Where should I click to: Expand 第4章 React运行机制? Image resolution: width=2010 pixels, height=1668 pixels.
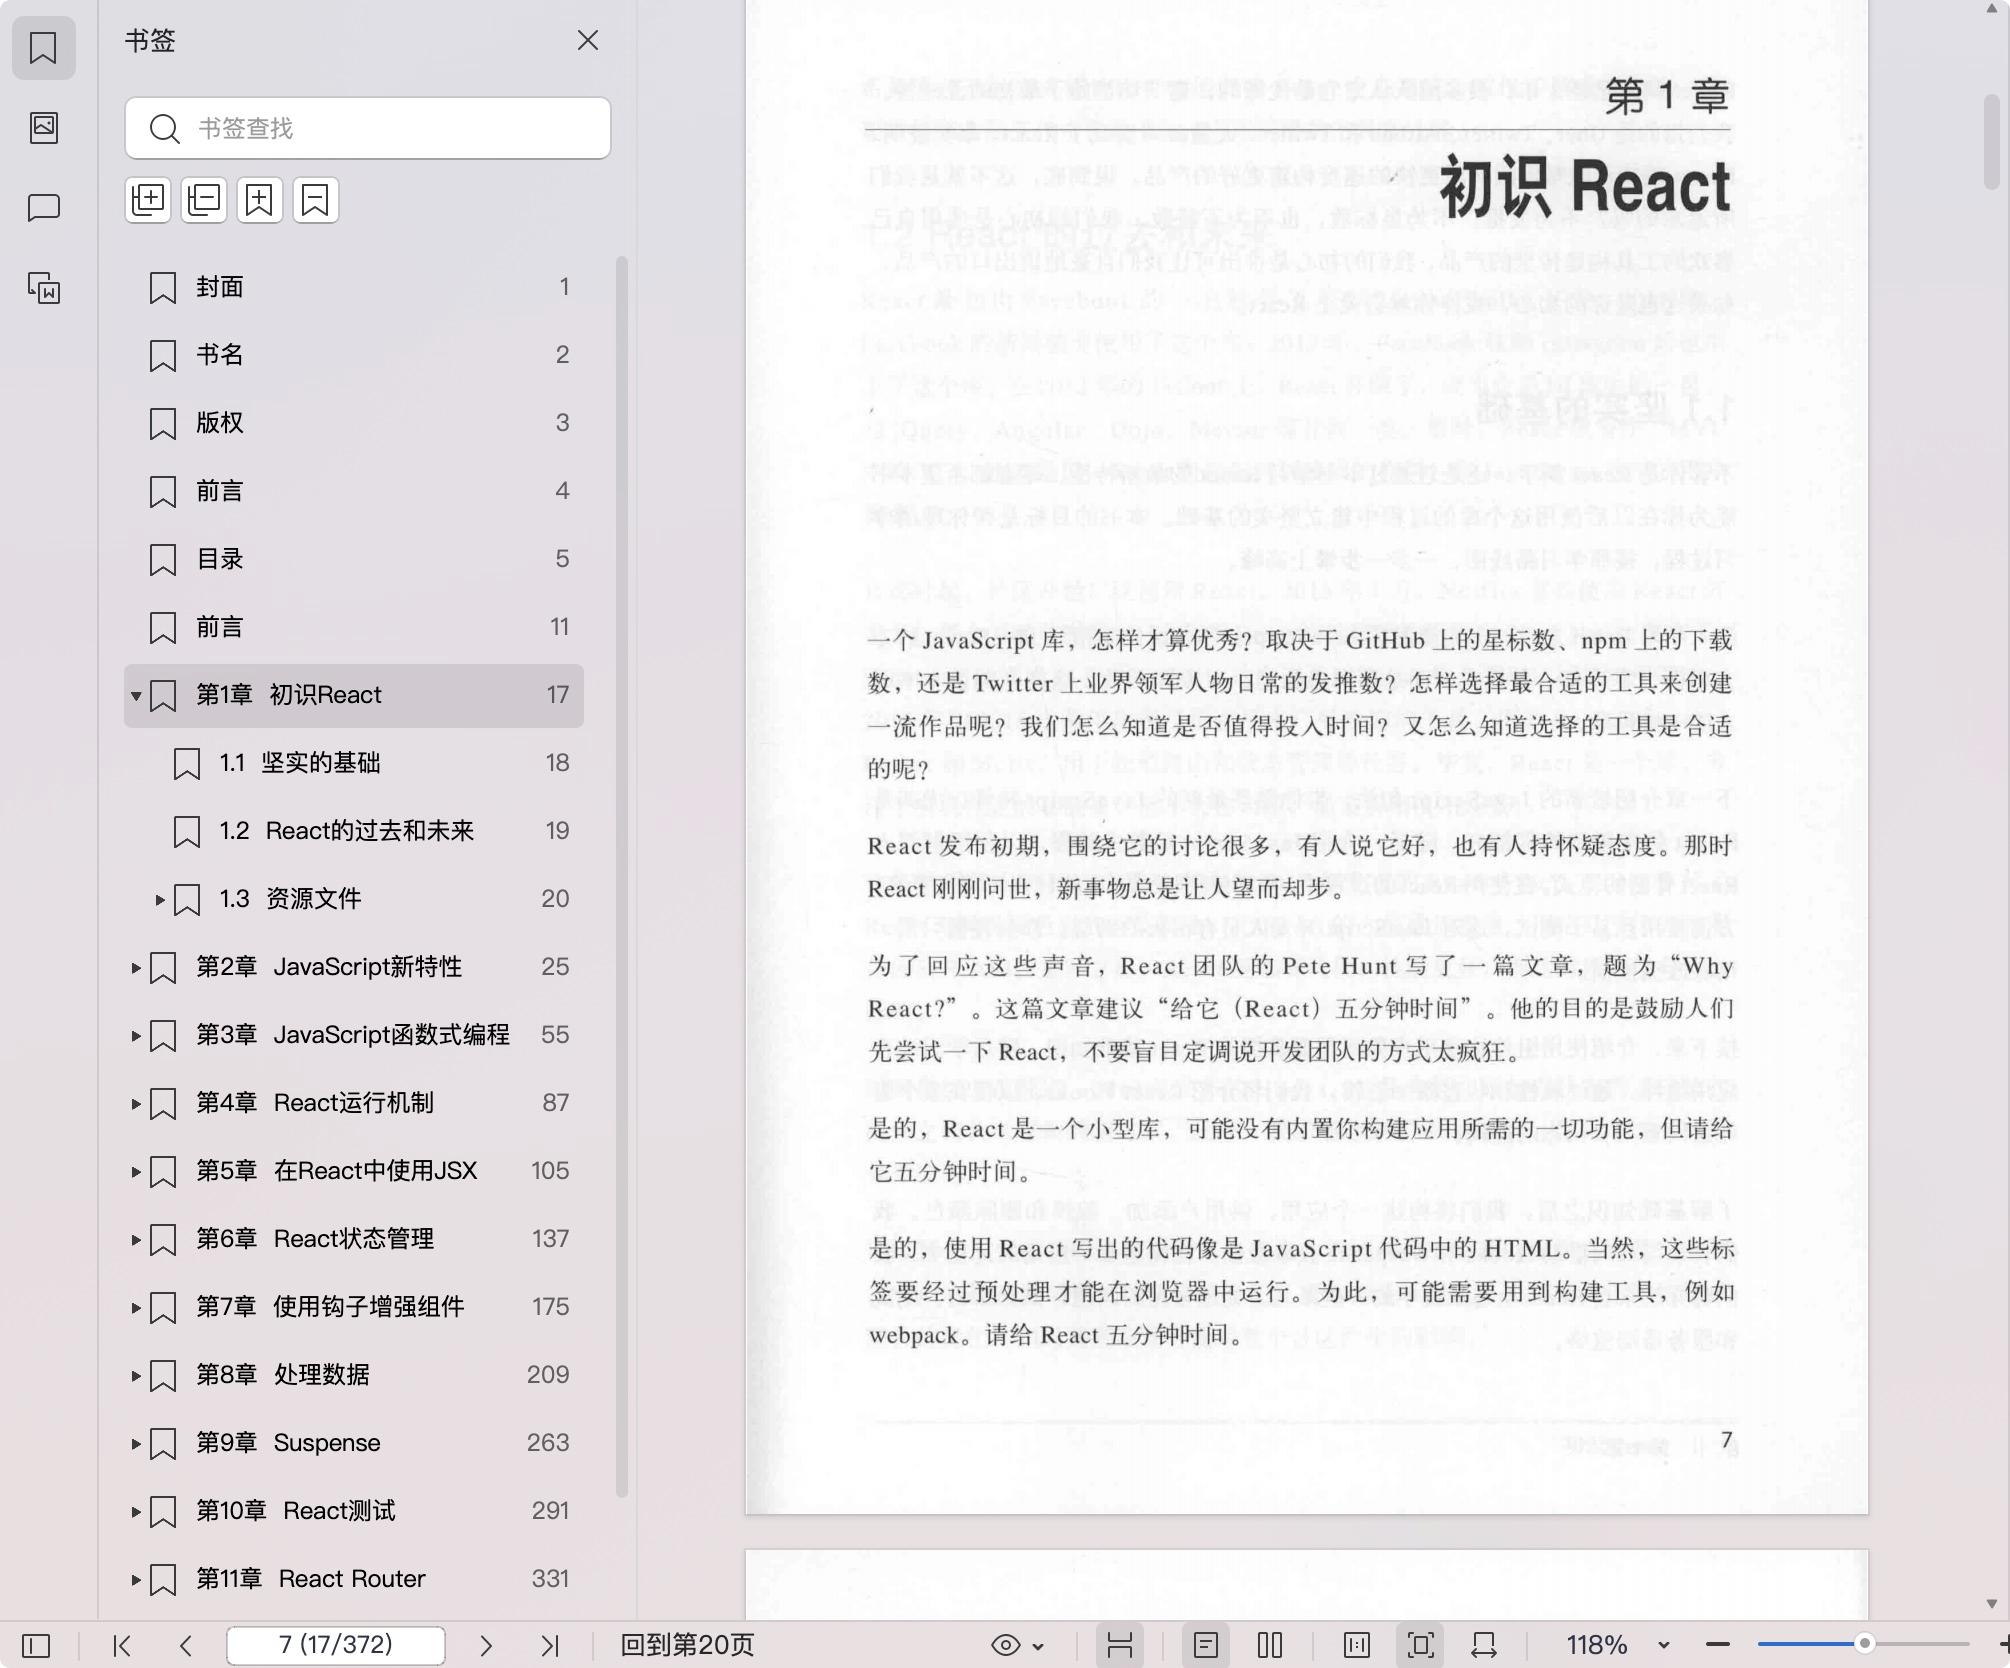coord(136,1103)
